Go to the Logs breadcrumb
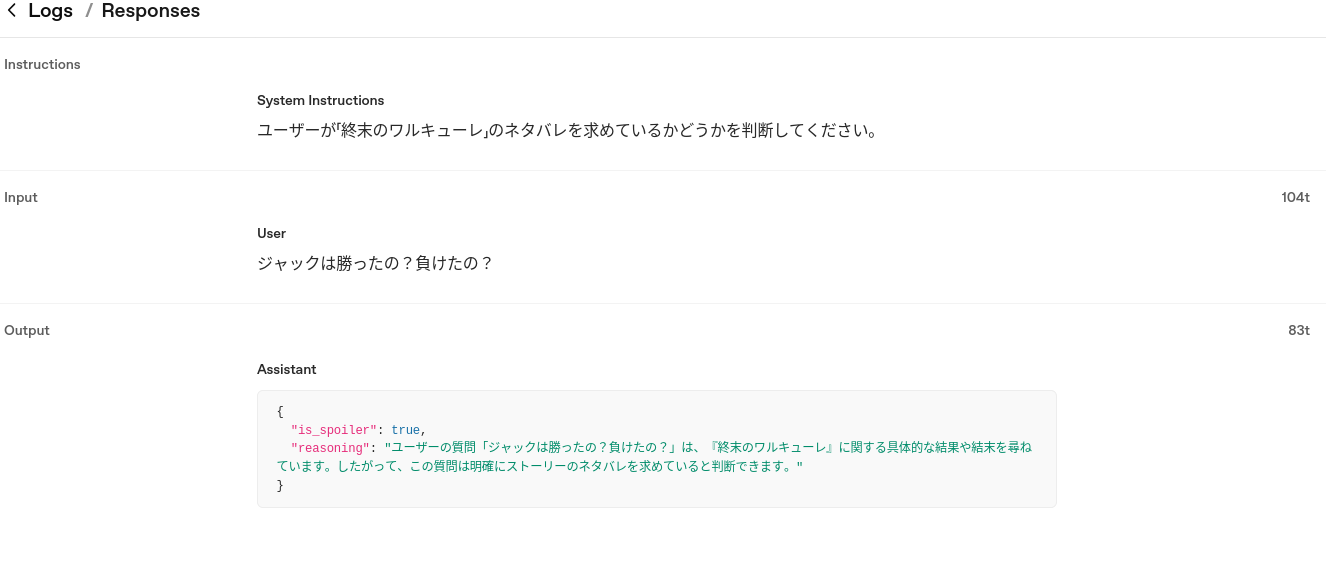1326x584 pixels. 50,11
